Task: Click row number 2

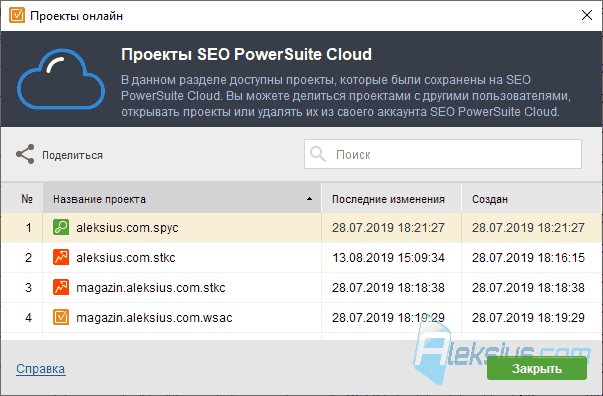Action: click(28, 258)
